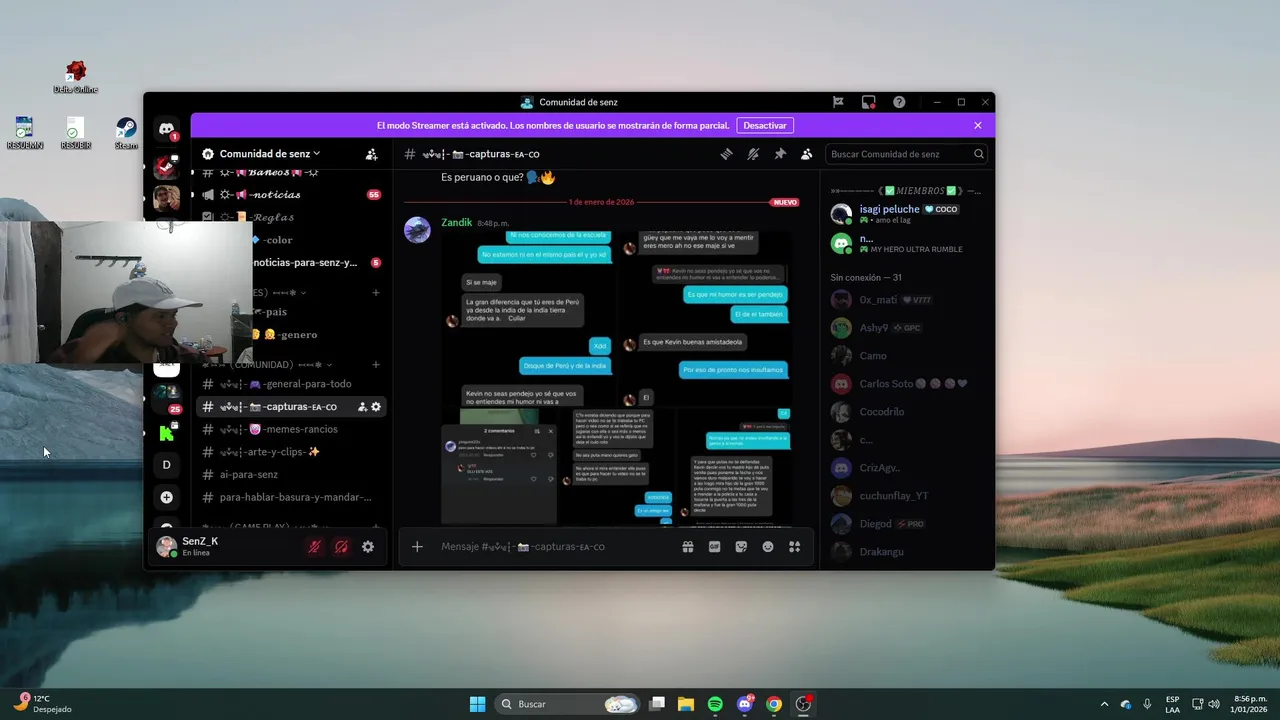Click SenZ_K user panel avatar
Viewport: 1280px width, 720px height.
pos(166,547)
